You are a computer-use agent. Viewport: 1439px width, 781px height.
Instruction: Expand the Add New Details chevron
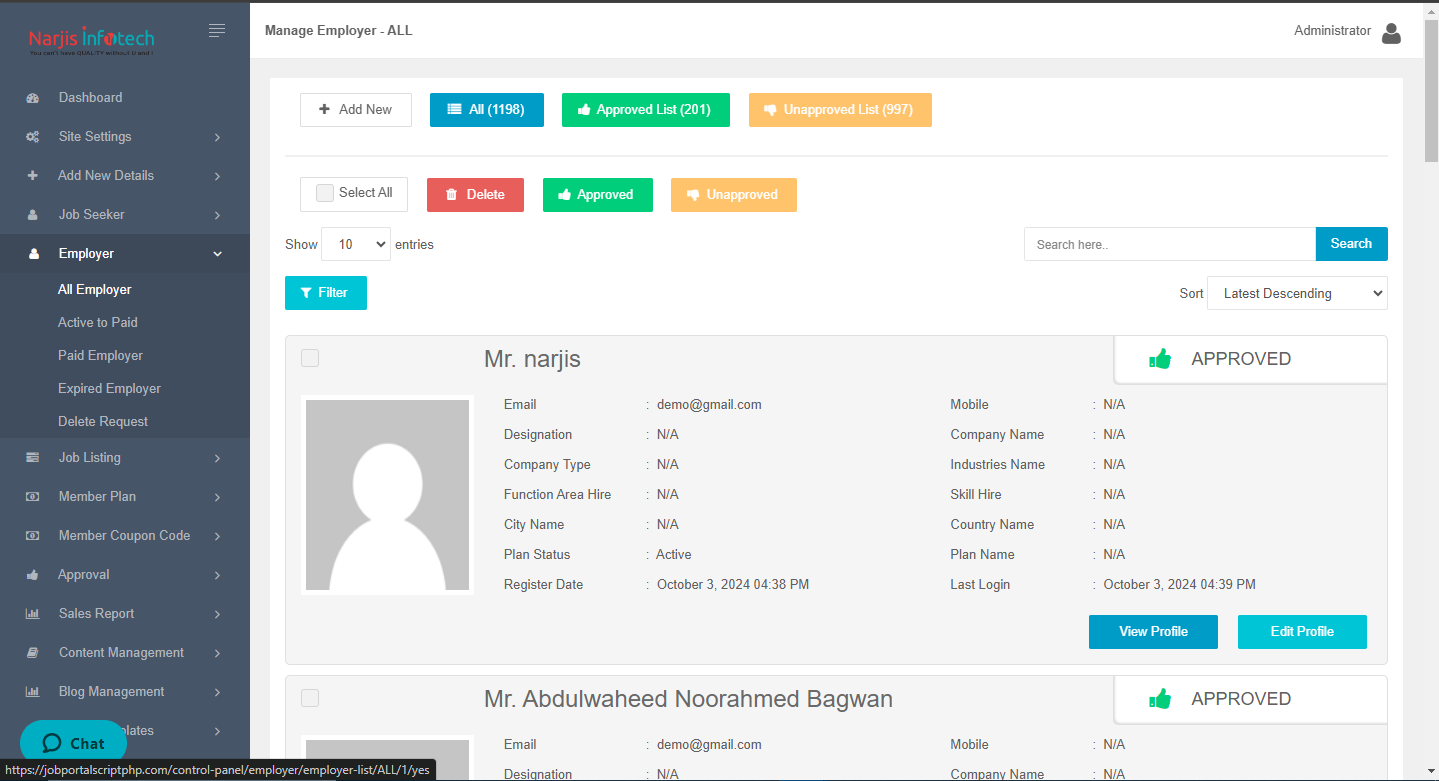217,176
